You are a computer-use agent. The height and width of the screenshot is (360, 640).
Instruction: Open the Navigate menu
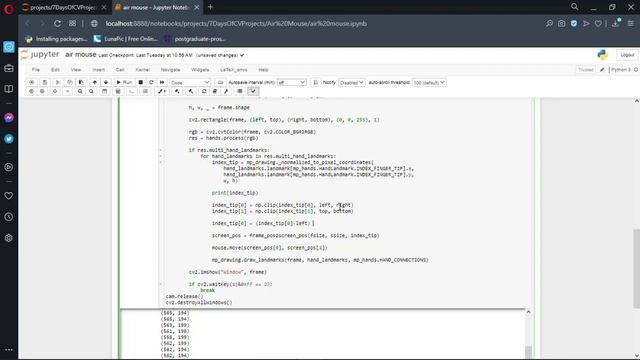[x=170, y=70]
